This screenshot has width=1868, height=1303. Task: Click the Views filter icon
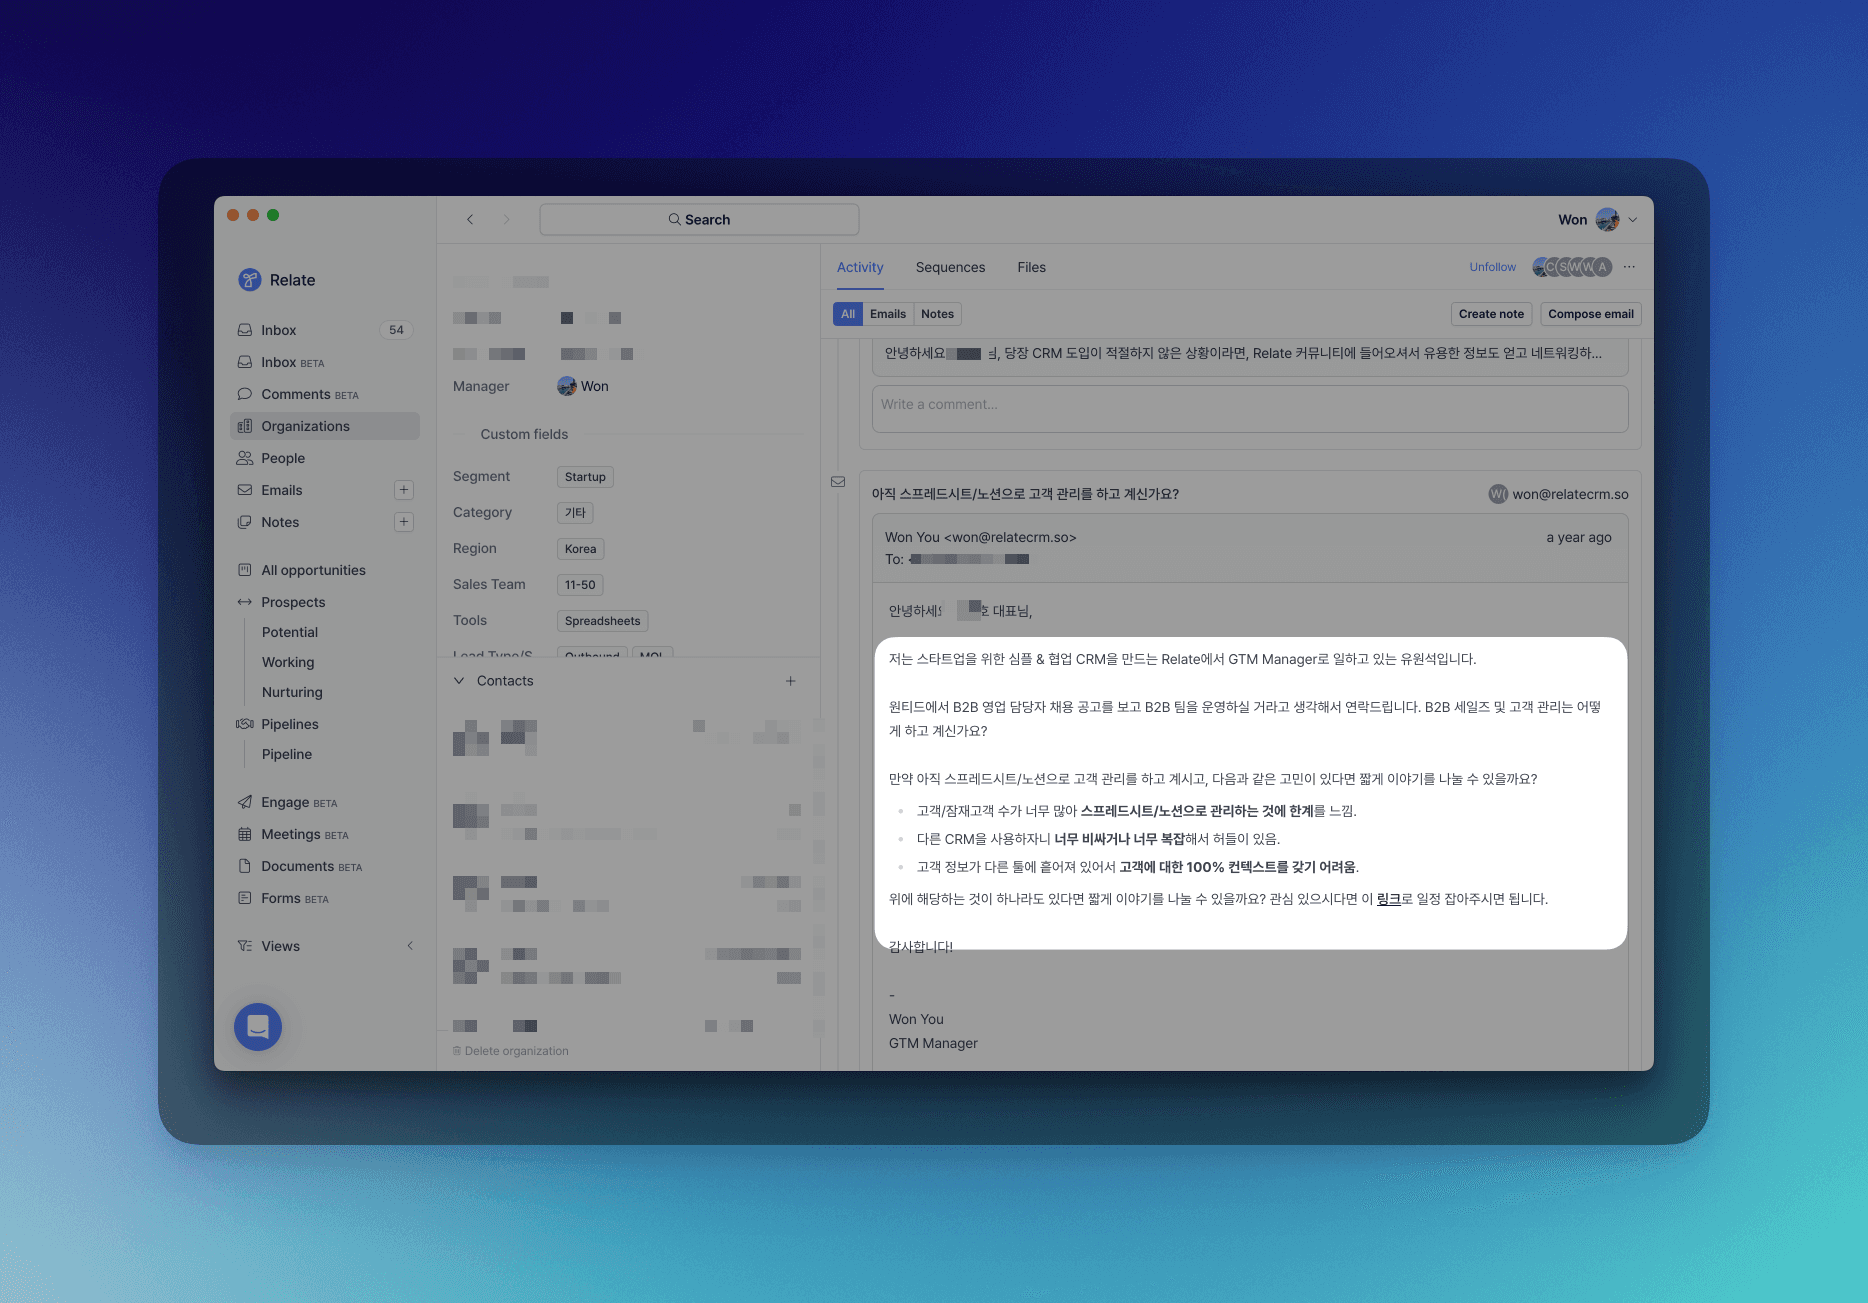click(x=244, y=946)
